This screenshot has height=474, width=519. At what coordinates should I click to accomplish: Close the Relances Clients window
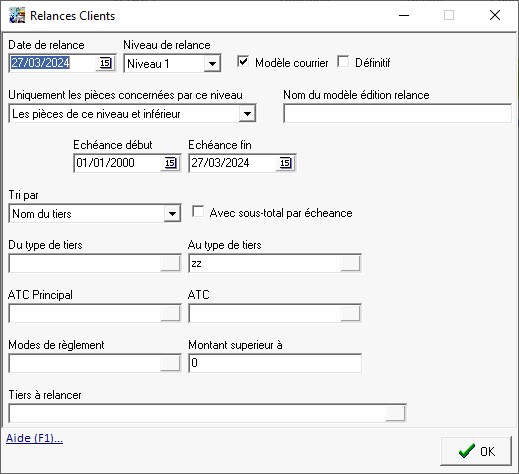click(x=495, y=15)
